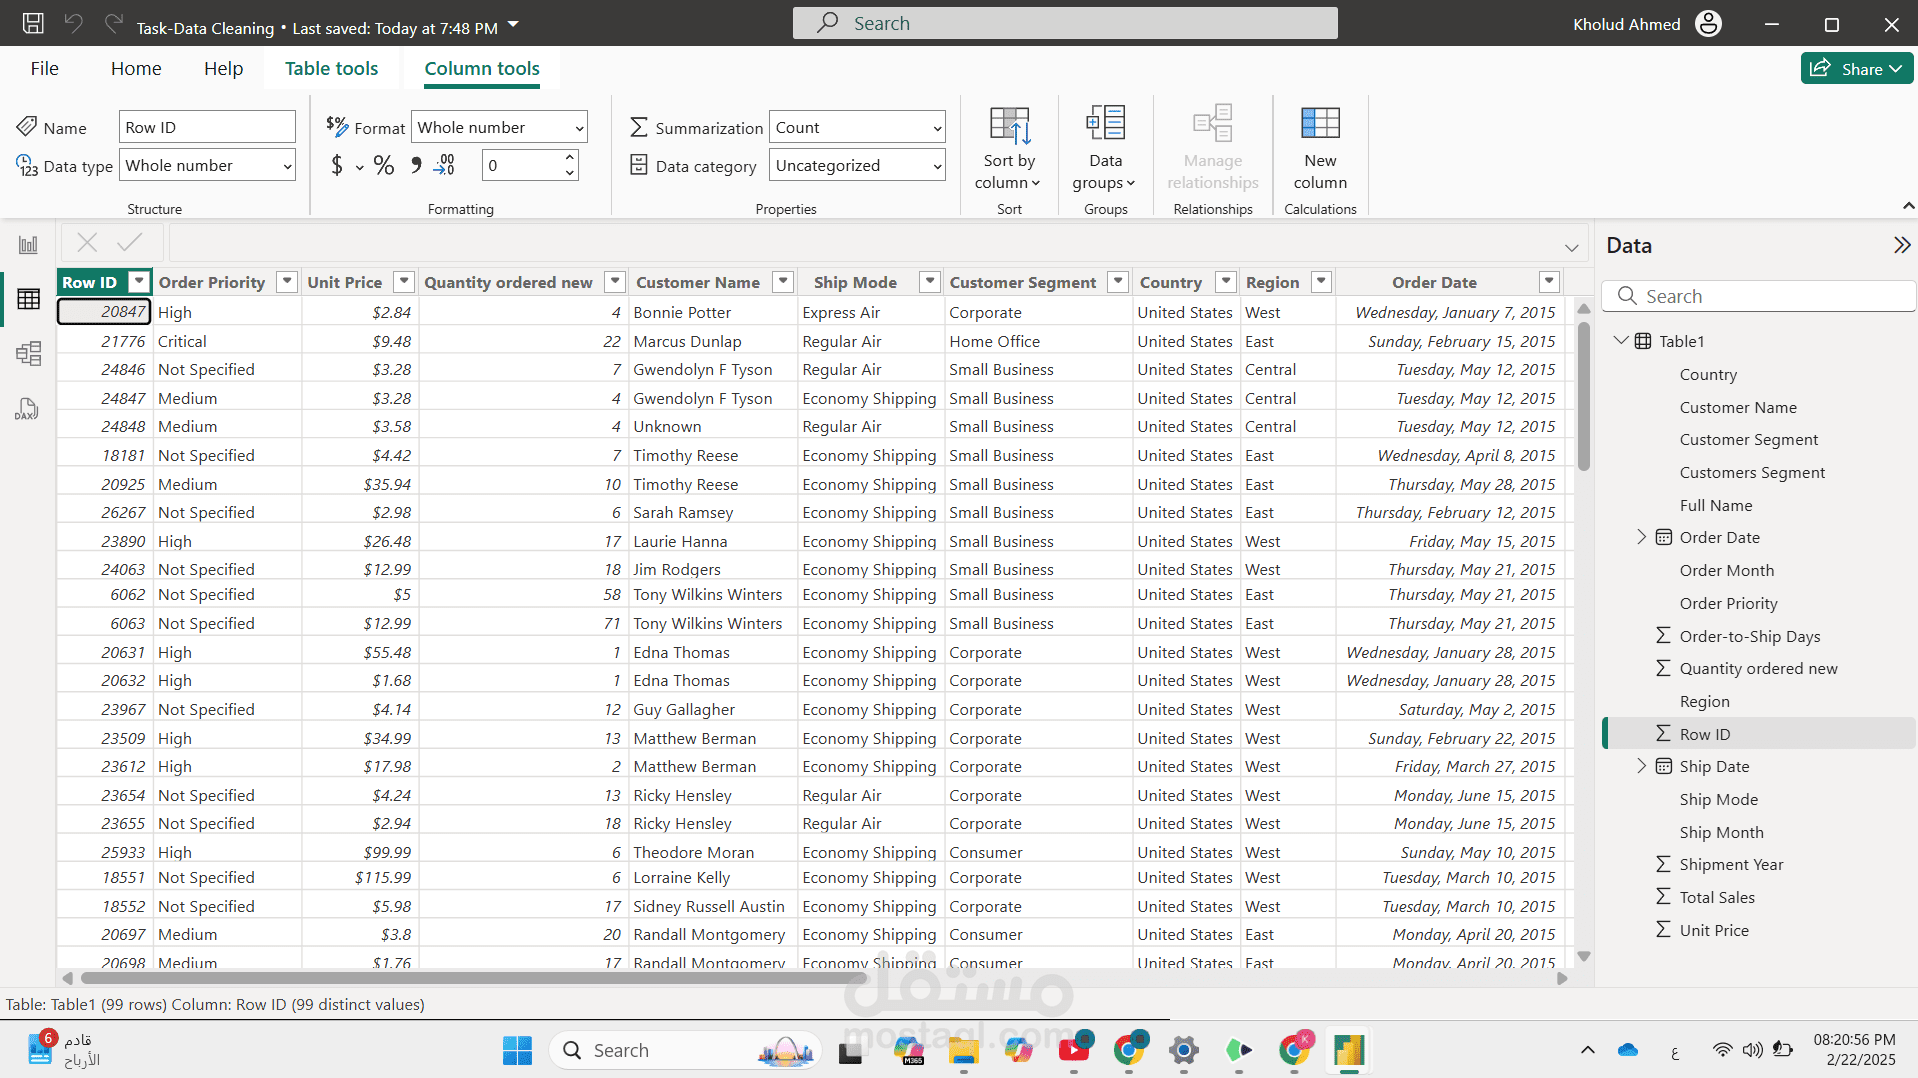Open the Data groups icon

tap(1105, 124)
